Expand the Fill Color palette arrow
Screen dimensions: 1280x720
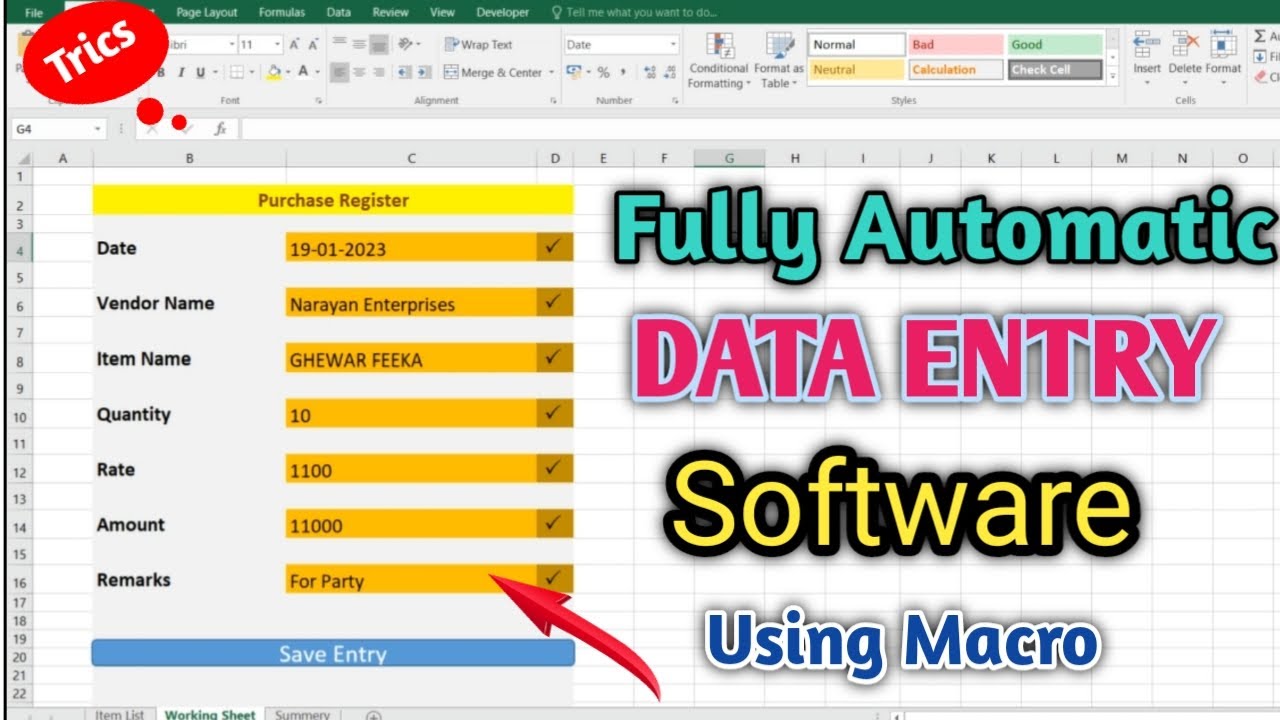[289, 72]
